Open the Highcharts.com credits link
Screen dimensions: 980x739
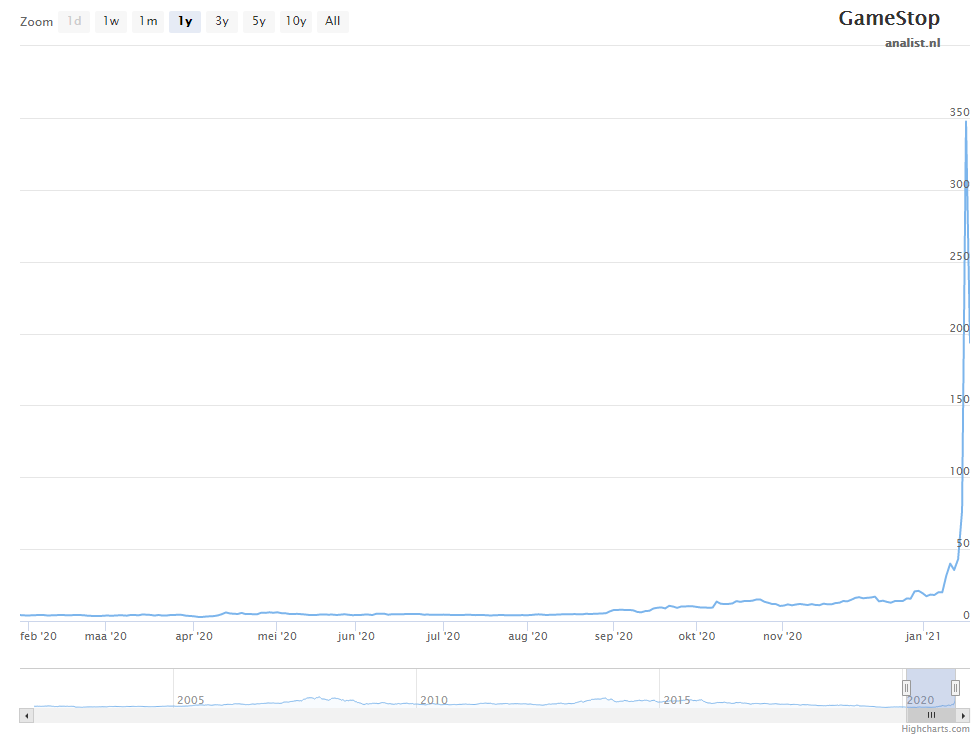coord(936,729)
